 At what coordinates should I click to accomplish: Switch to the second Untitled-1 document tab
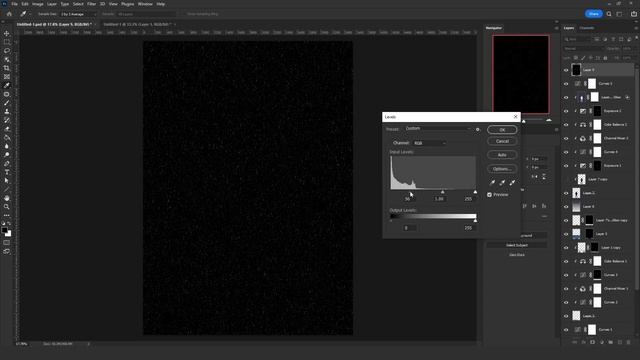[137, 24]
